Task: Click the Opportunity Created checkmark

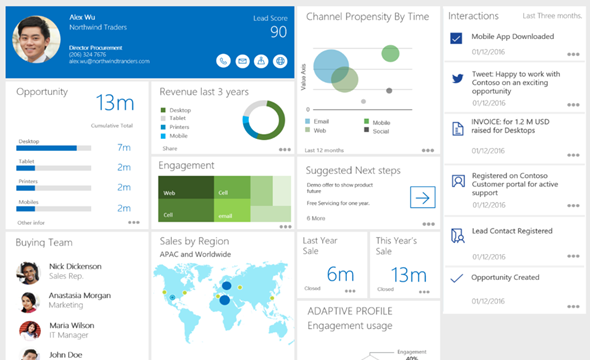Action: [457, 278]
